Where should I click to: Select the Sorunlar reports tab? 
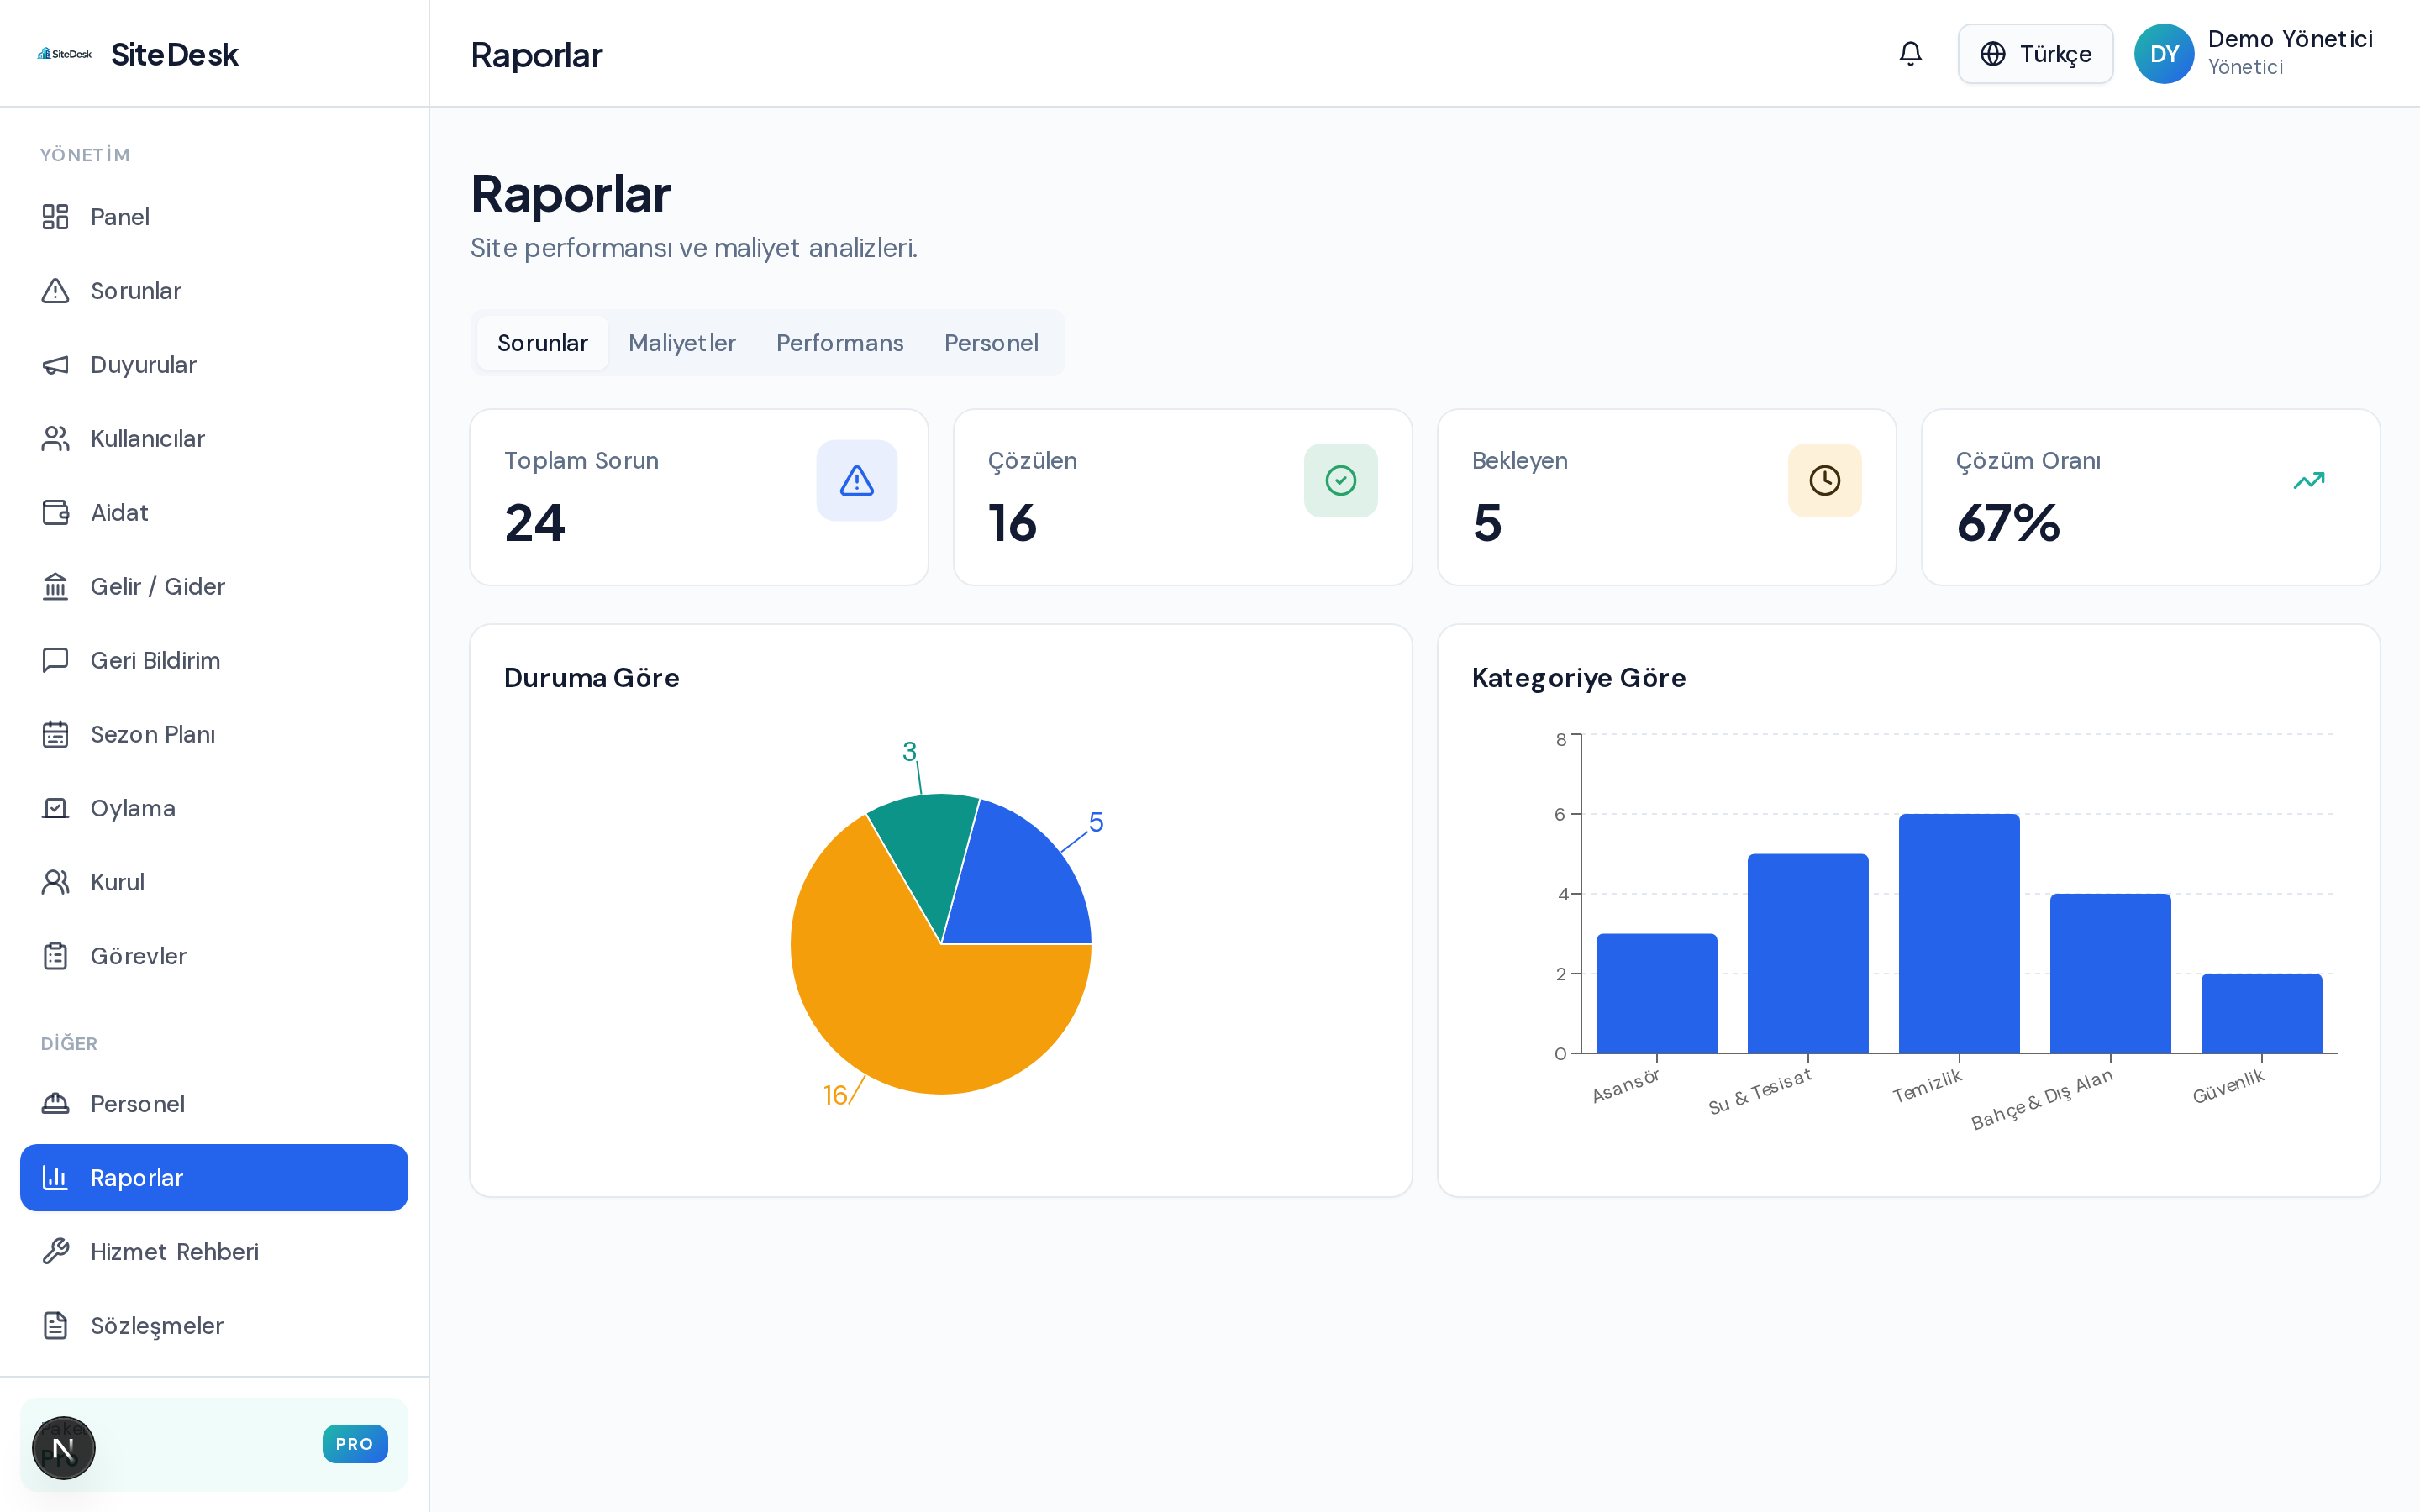pyautogui.click(x=542, y=343)
